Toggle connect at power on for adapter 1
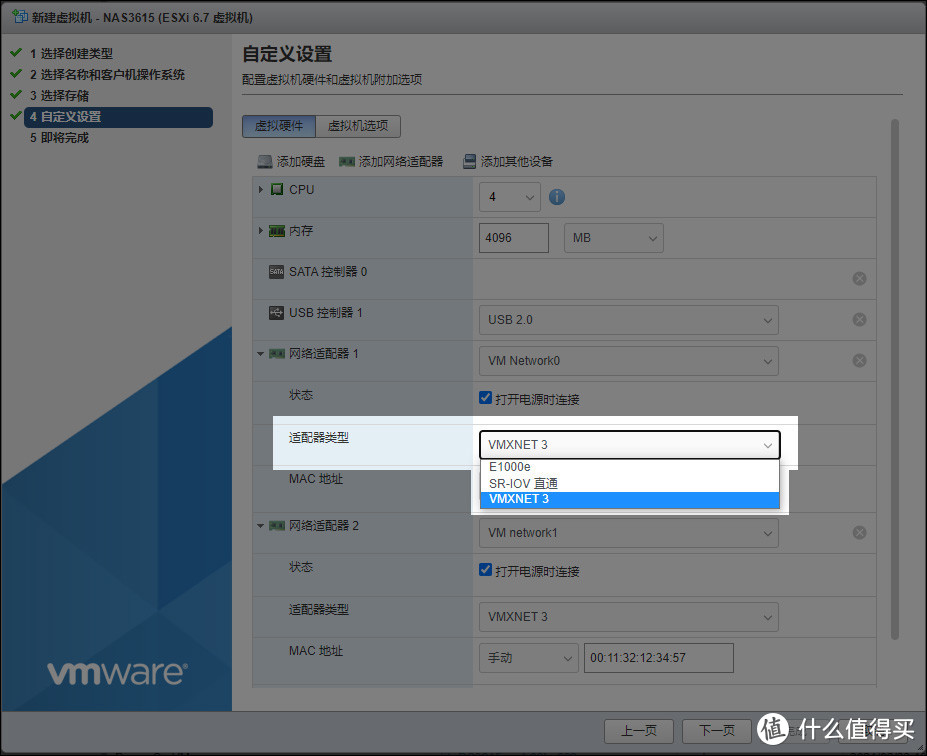The height and width of the screenshot is (756, 927). click(x=486, y=399)
